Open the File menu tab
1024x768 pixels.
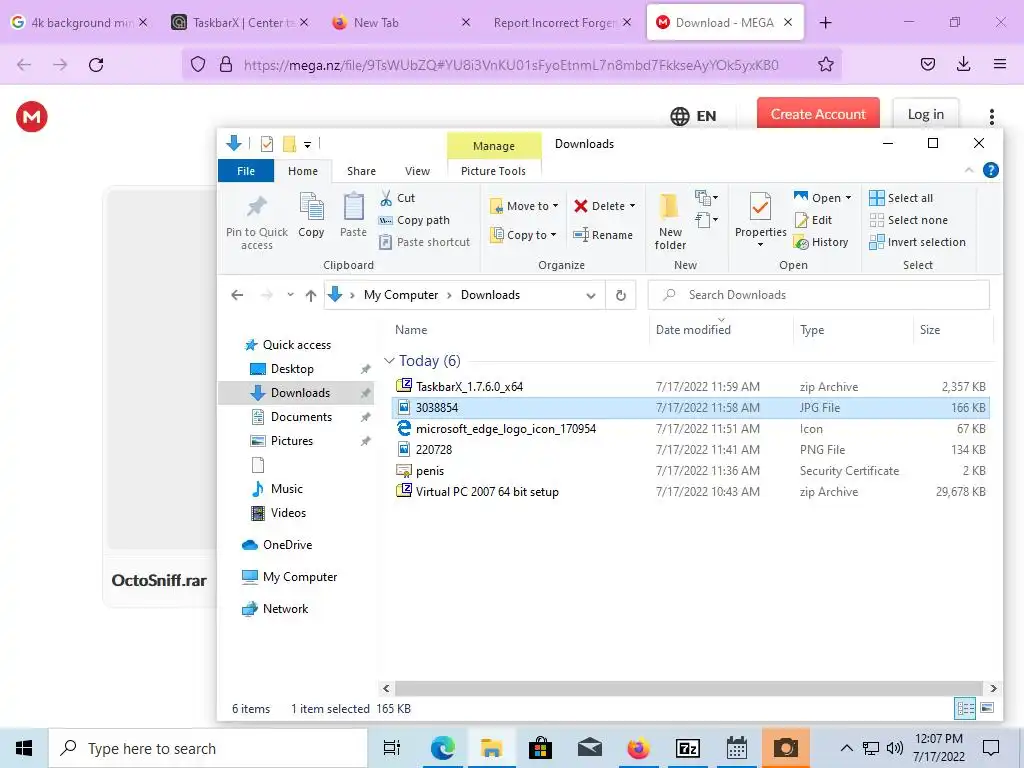246,171
